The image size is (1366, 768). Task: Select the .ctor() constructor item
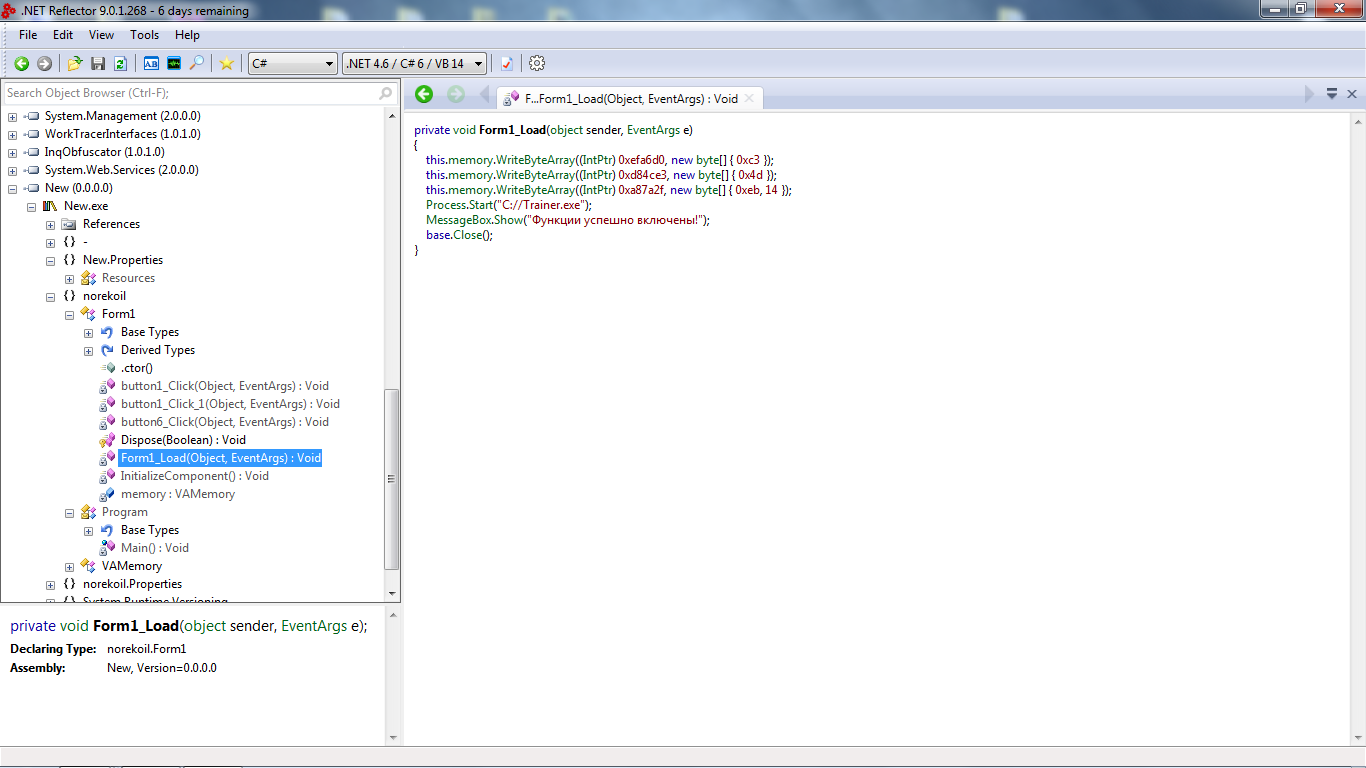tap(136, 368)
